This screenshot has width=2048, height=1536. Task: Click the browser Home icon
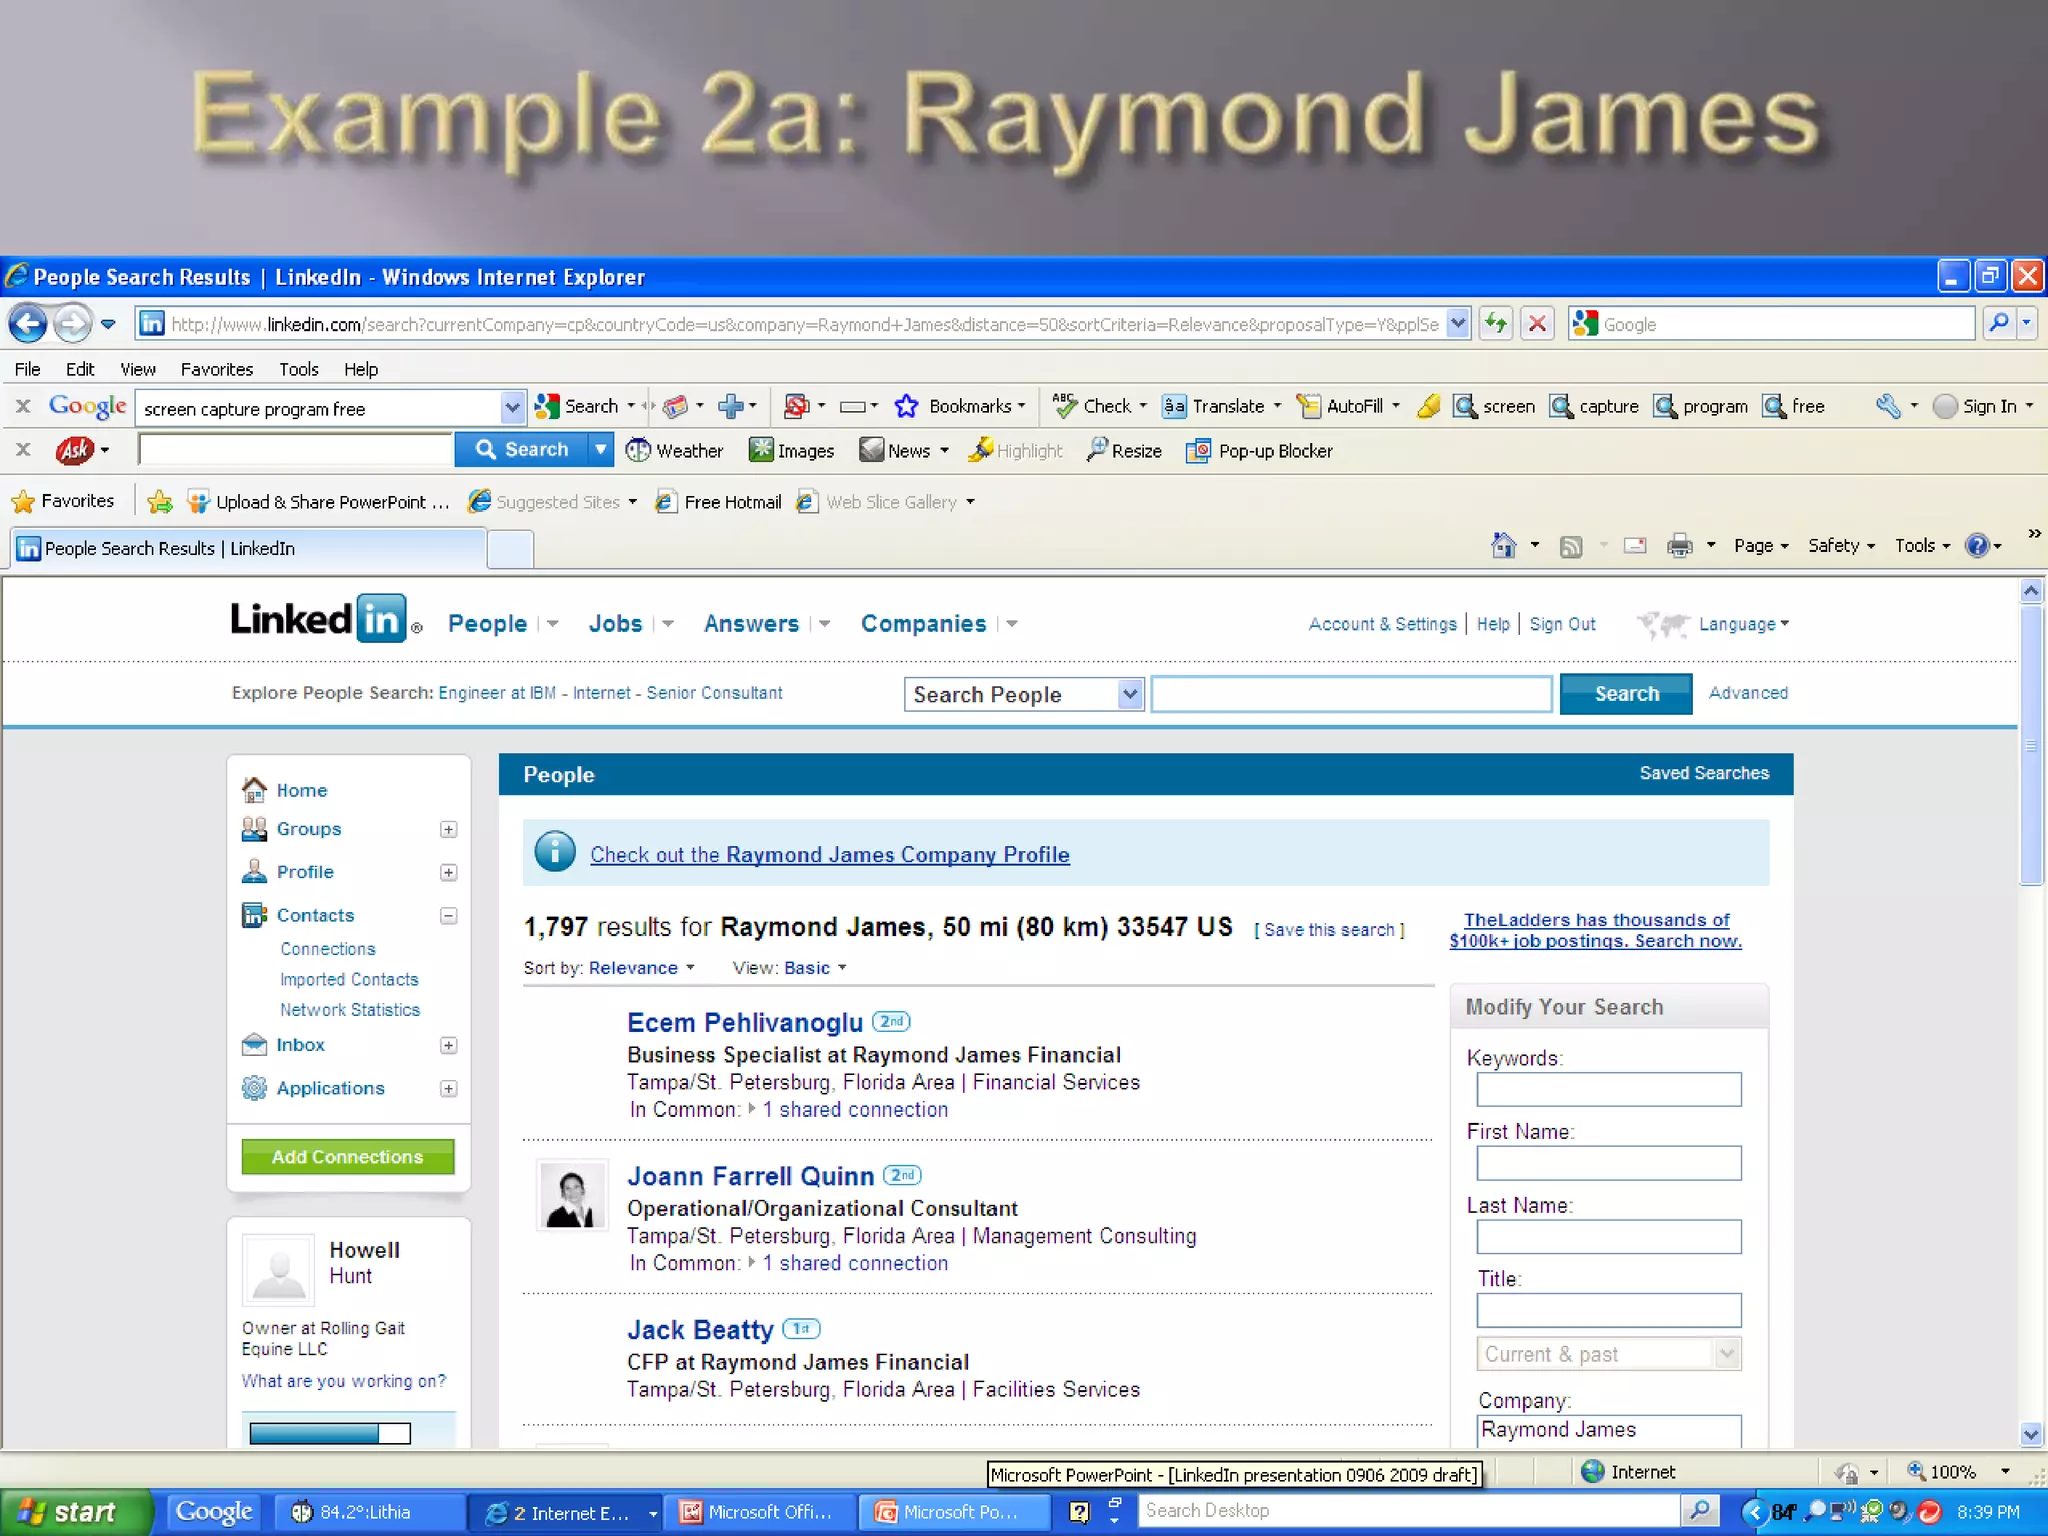click(x=1503, y=544)
